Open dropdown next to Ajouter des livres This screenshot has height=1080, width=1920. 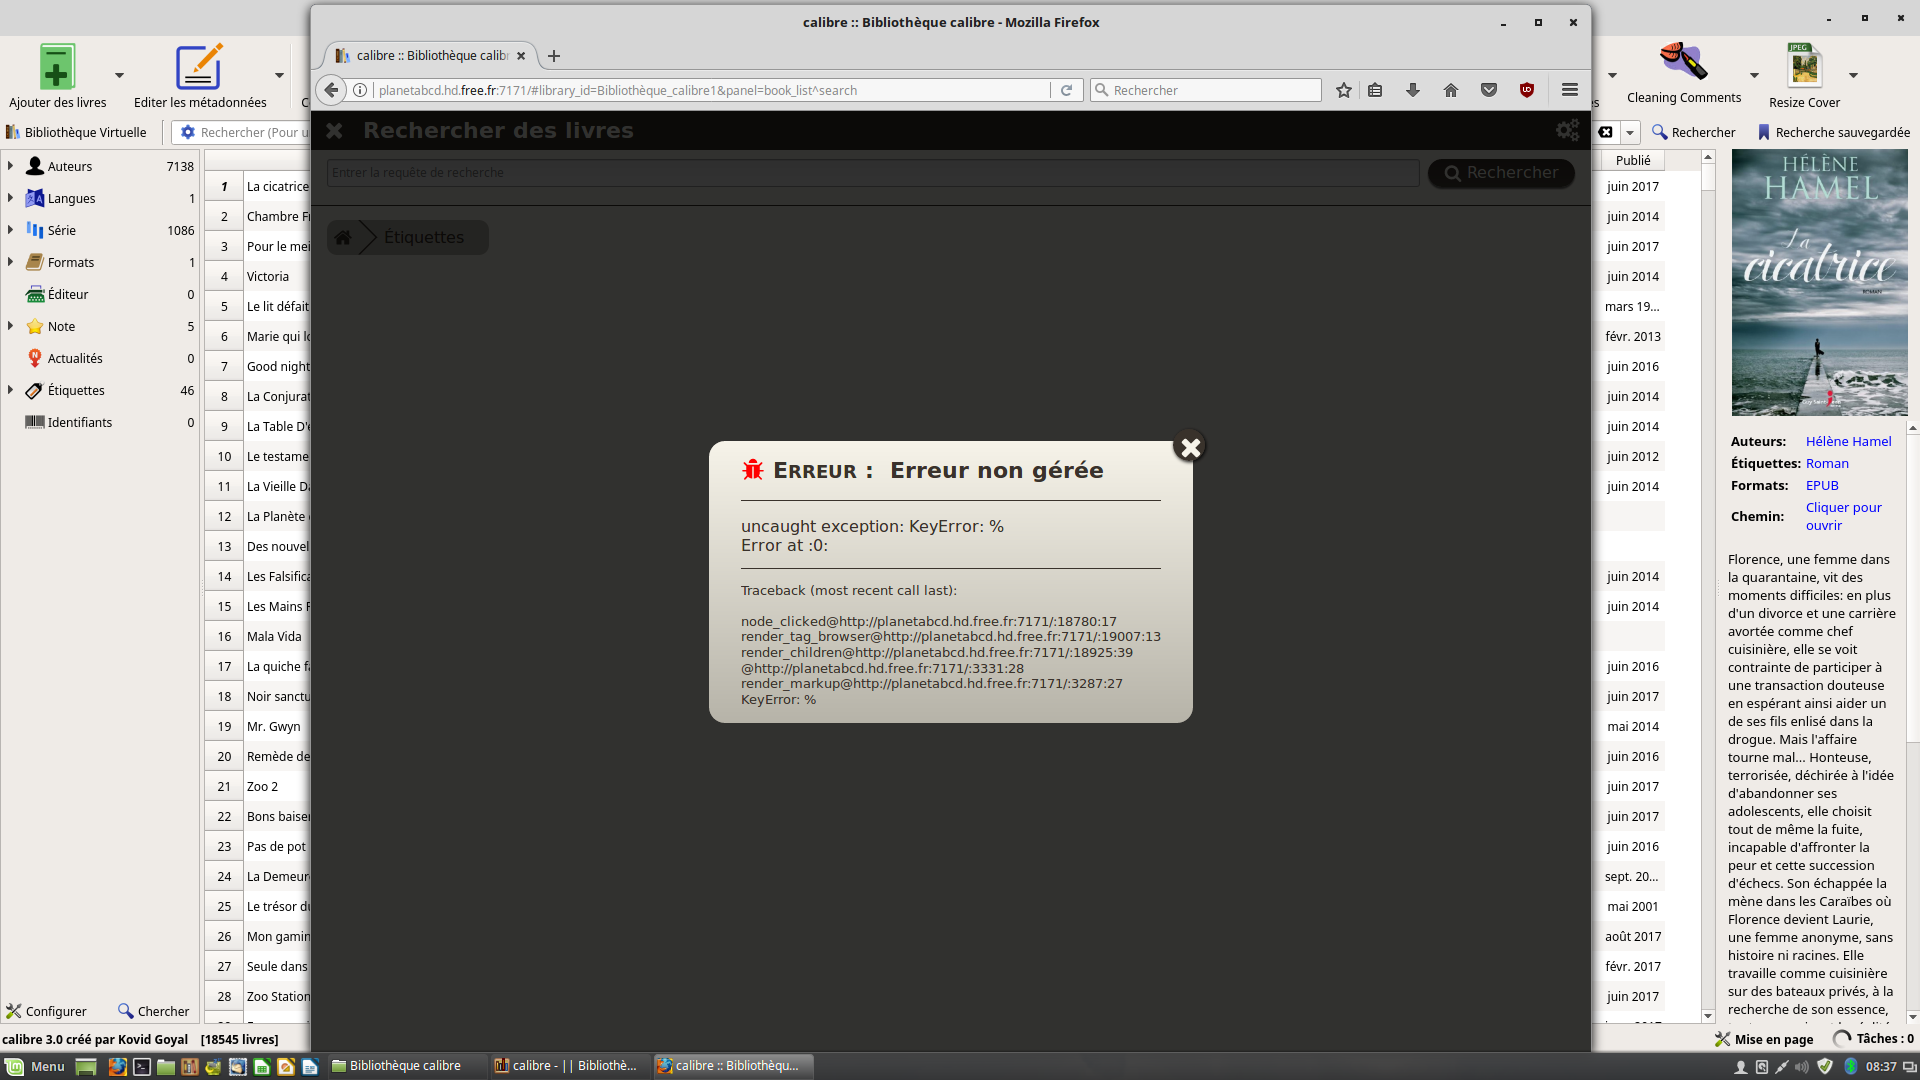click(x=119, y=76)
